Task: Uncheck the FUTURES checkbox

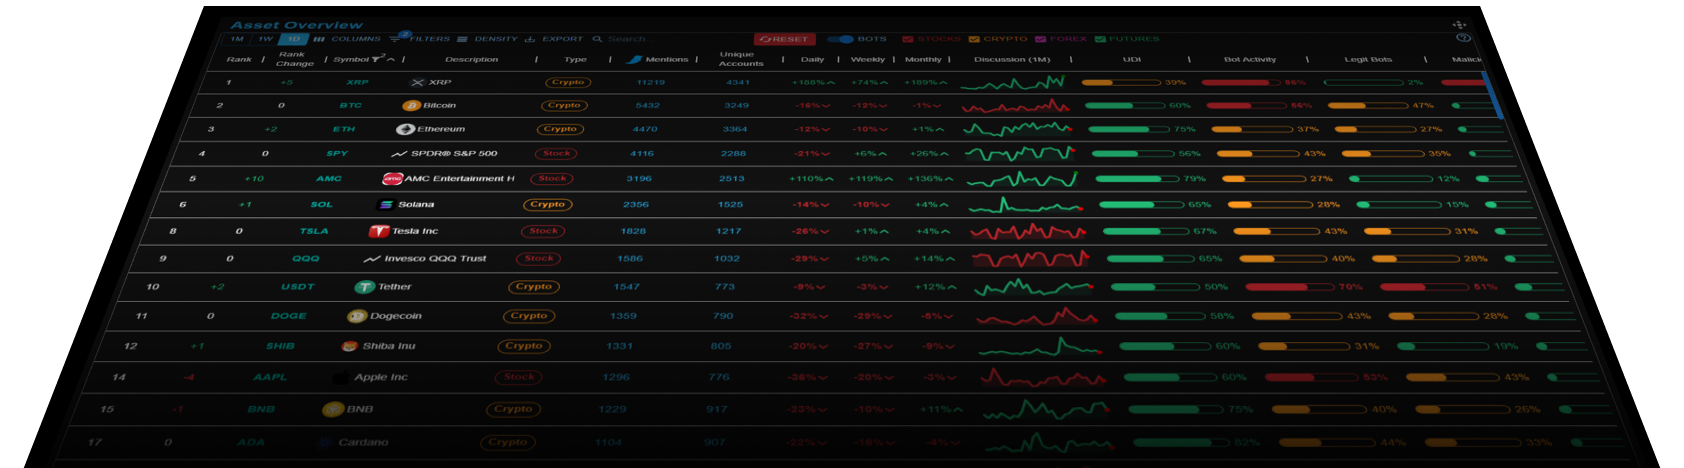Action: 1100,39
